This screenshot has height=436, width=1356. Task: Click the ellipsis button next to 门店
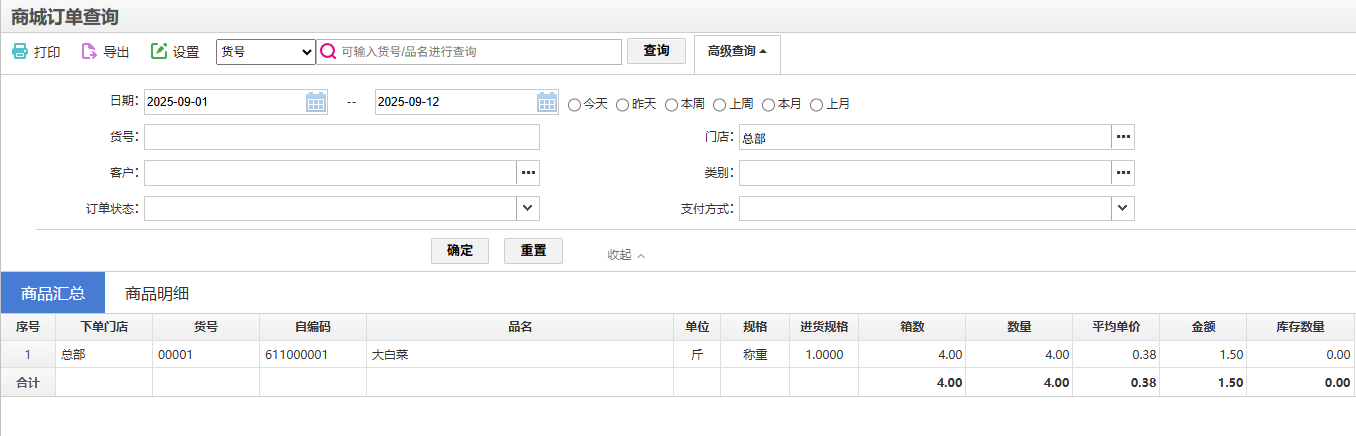(x=1123, y=137)
